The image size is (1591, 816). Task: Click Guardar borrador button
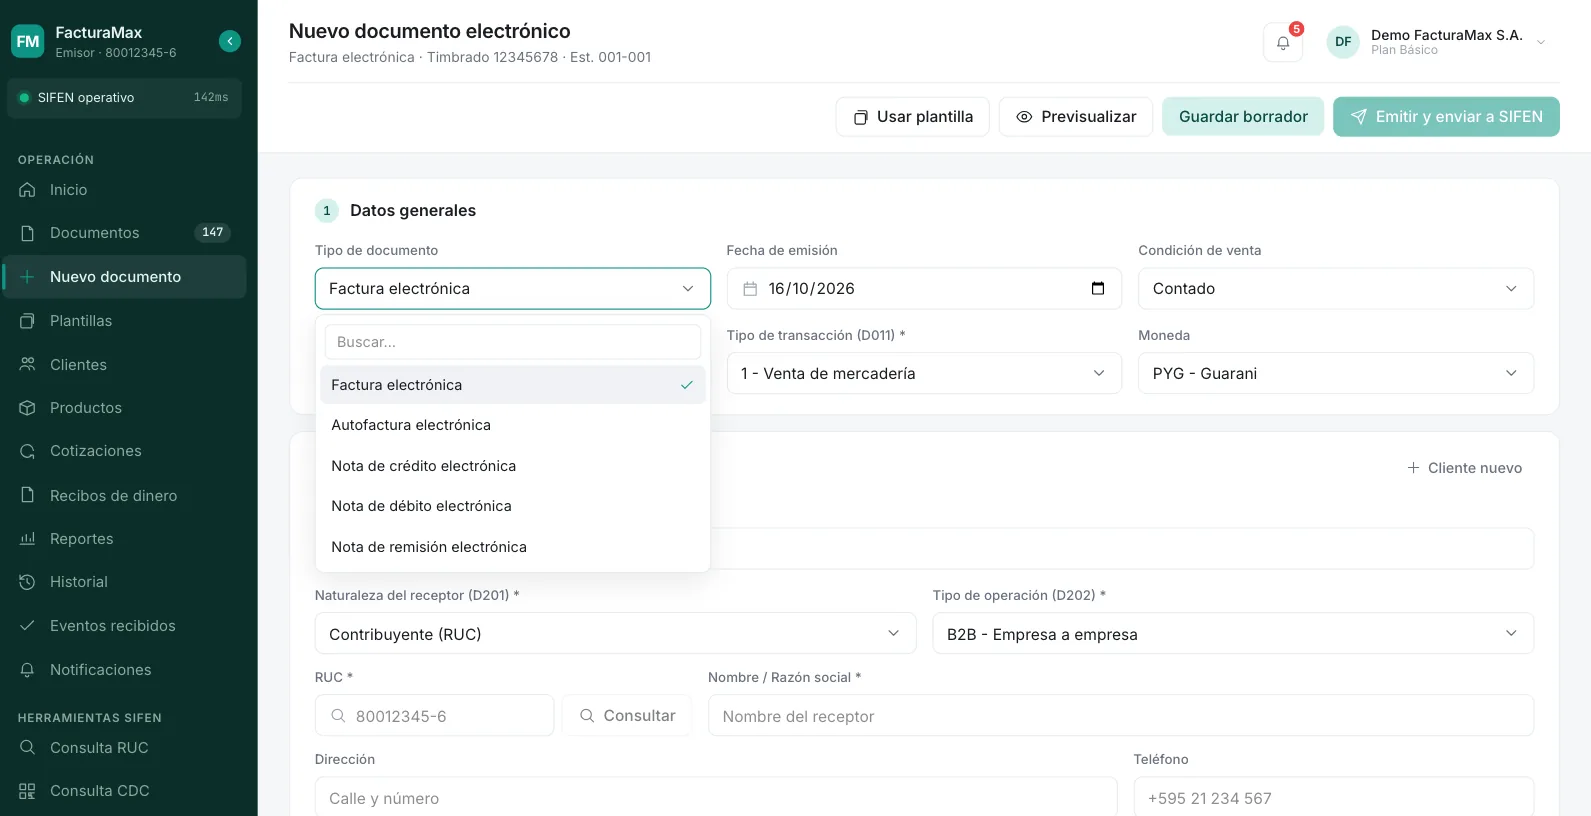[1243, 117]
